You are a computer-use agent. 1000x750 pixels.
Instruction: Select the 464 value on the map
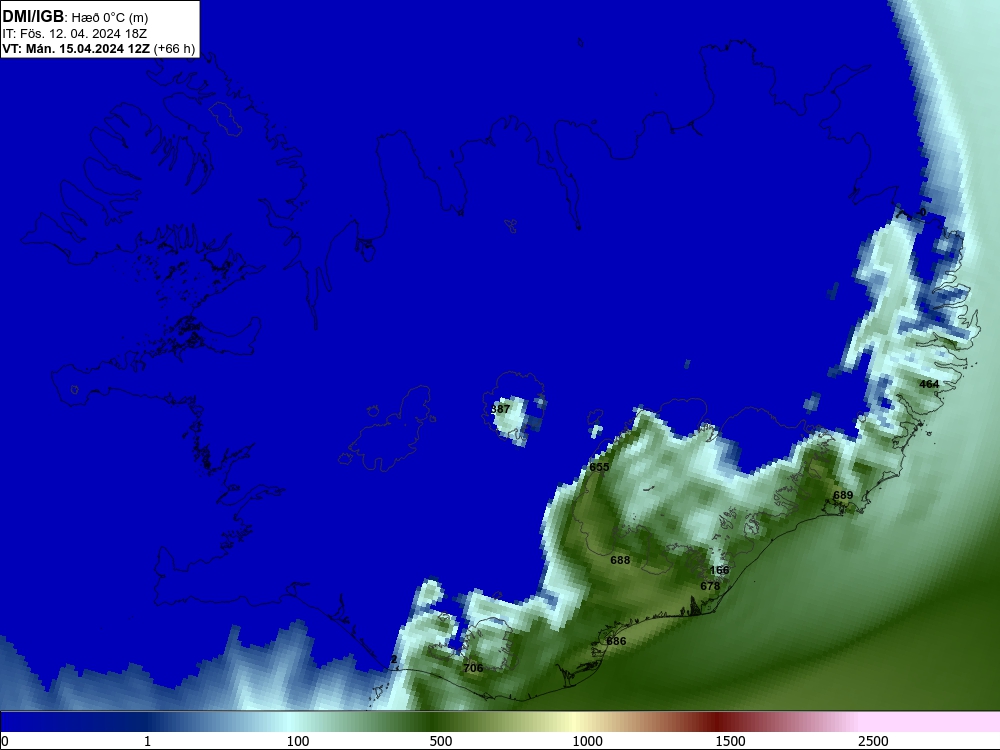click(x=929, y=384)
